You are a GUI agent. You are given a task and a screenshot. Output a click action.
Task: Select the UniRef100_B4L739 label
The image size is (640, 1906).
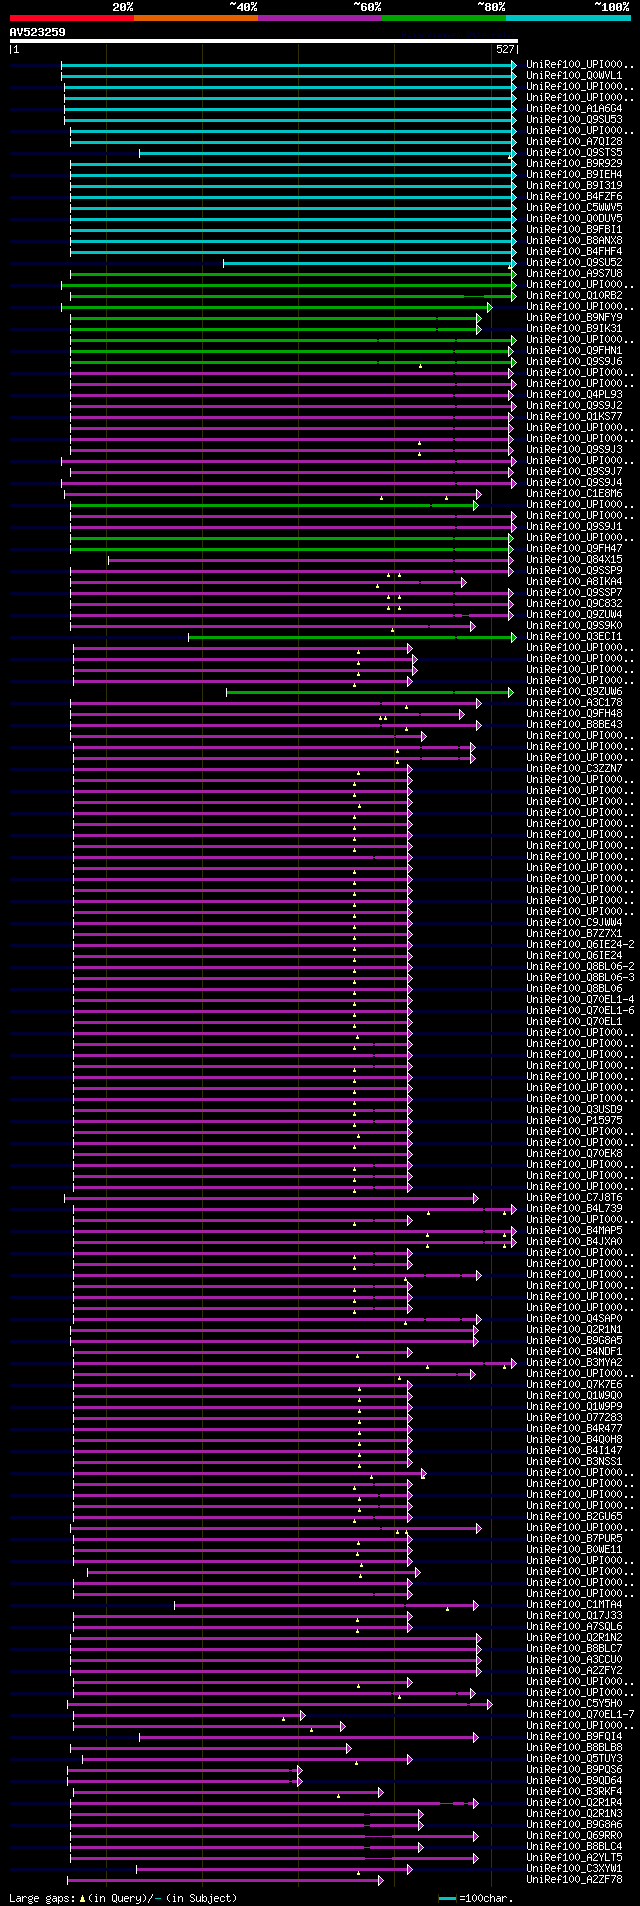click(574, 1208)
